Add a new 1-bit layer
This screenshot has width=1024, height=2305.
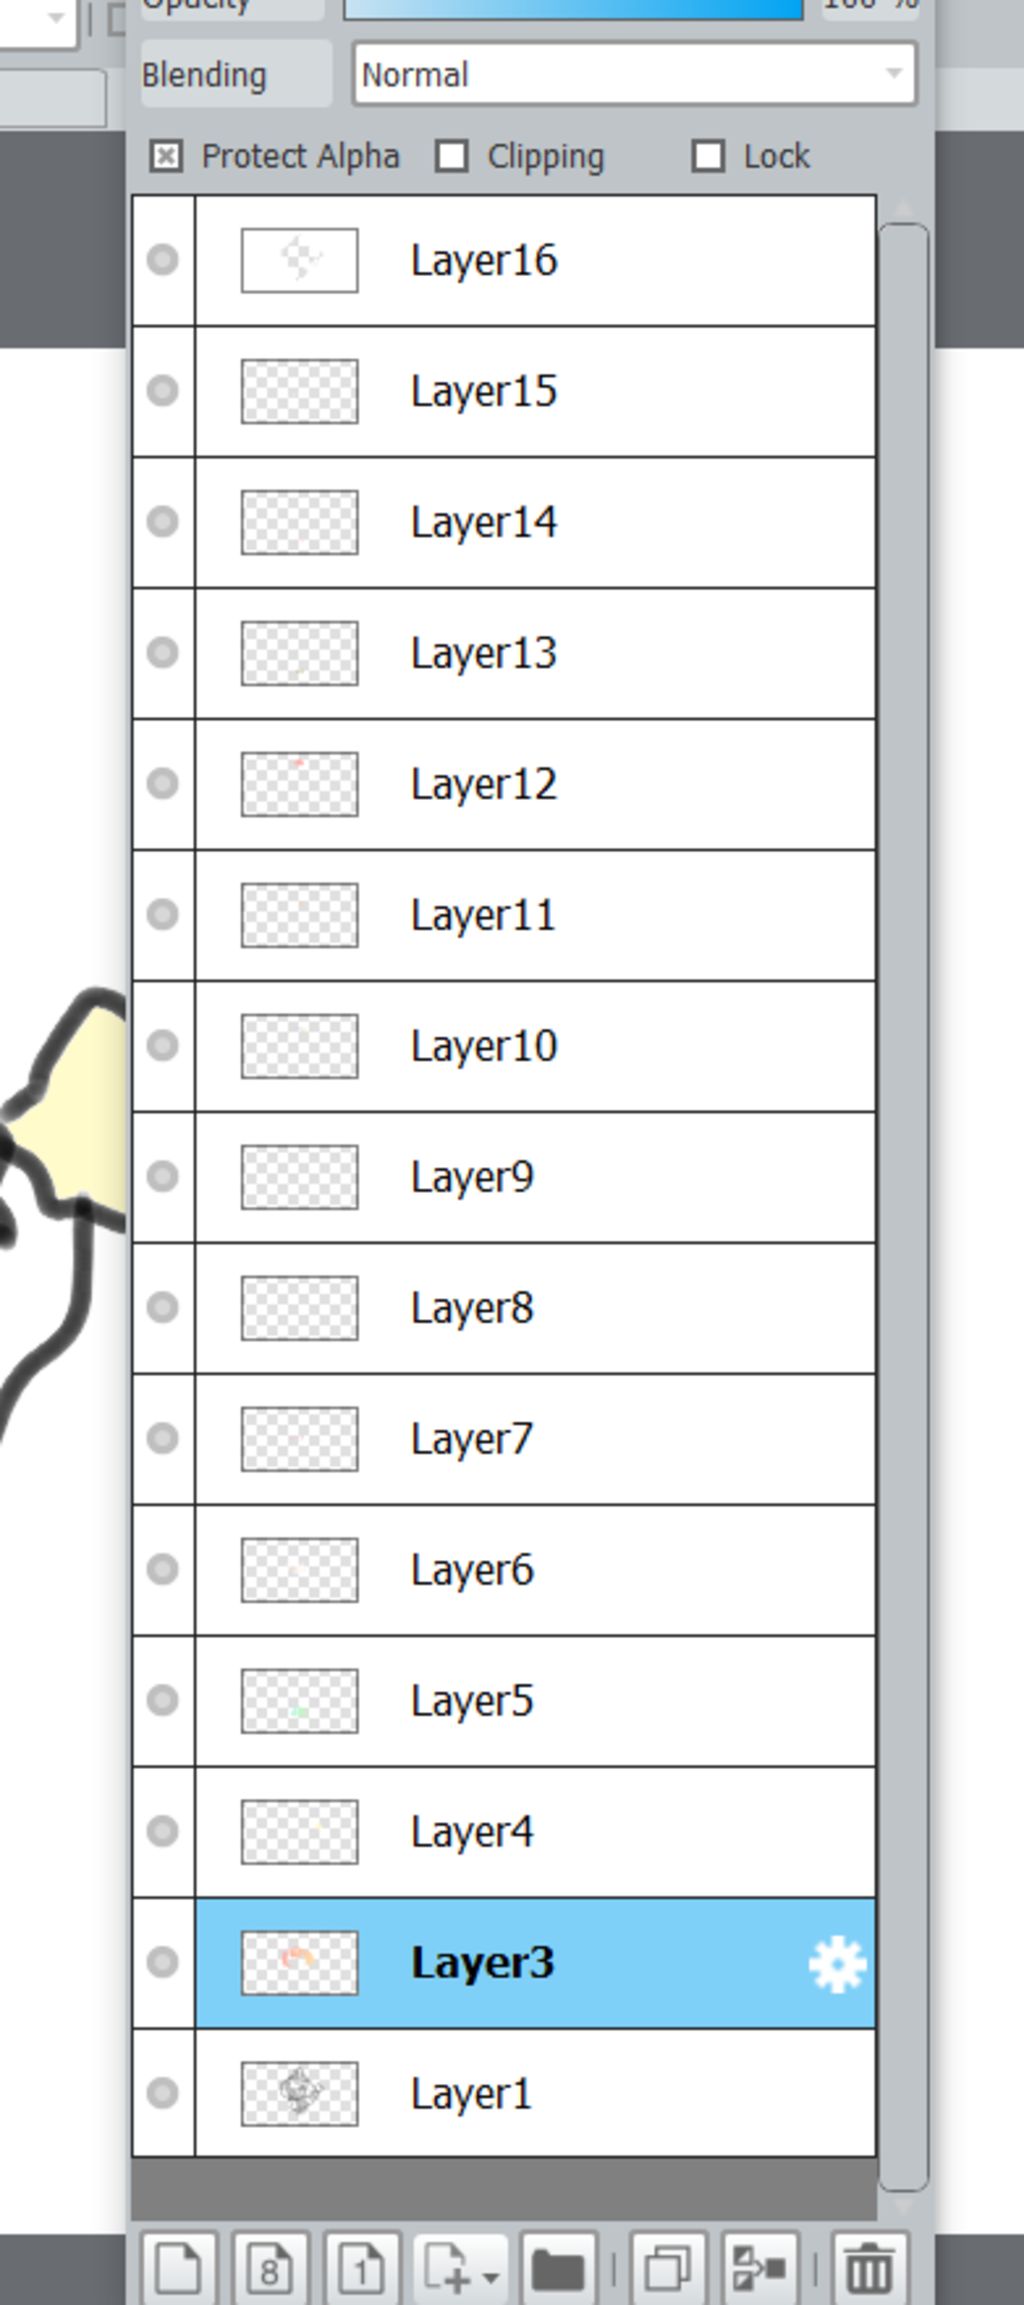[361, 2268]
